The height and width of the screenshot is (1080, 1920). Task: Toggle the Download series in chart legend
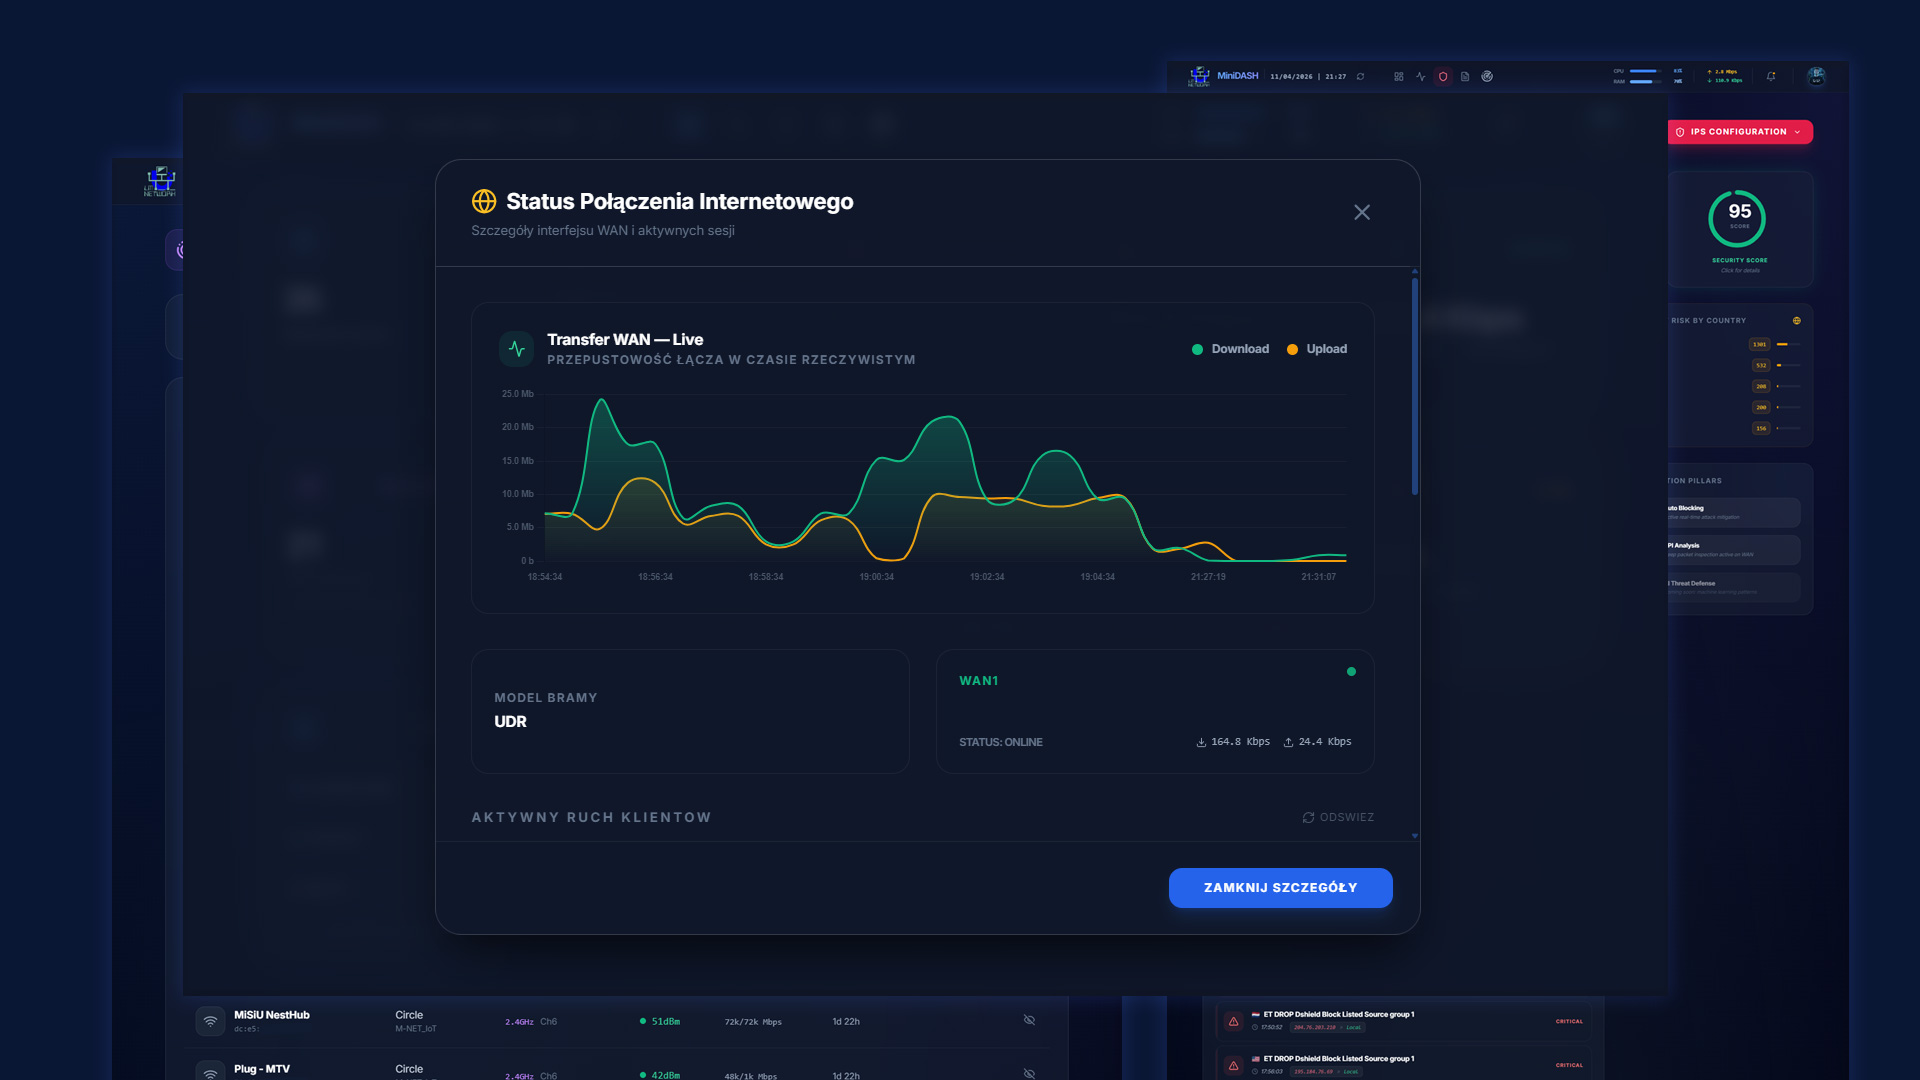pos(1232,349)
